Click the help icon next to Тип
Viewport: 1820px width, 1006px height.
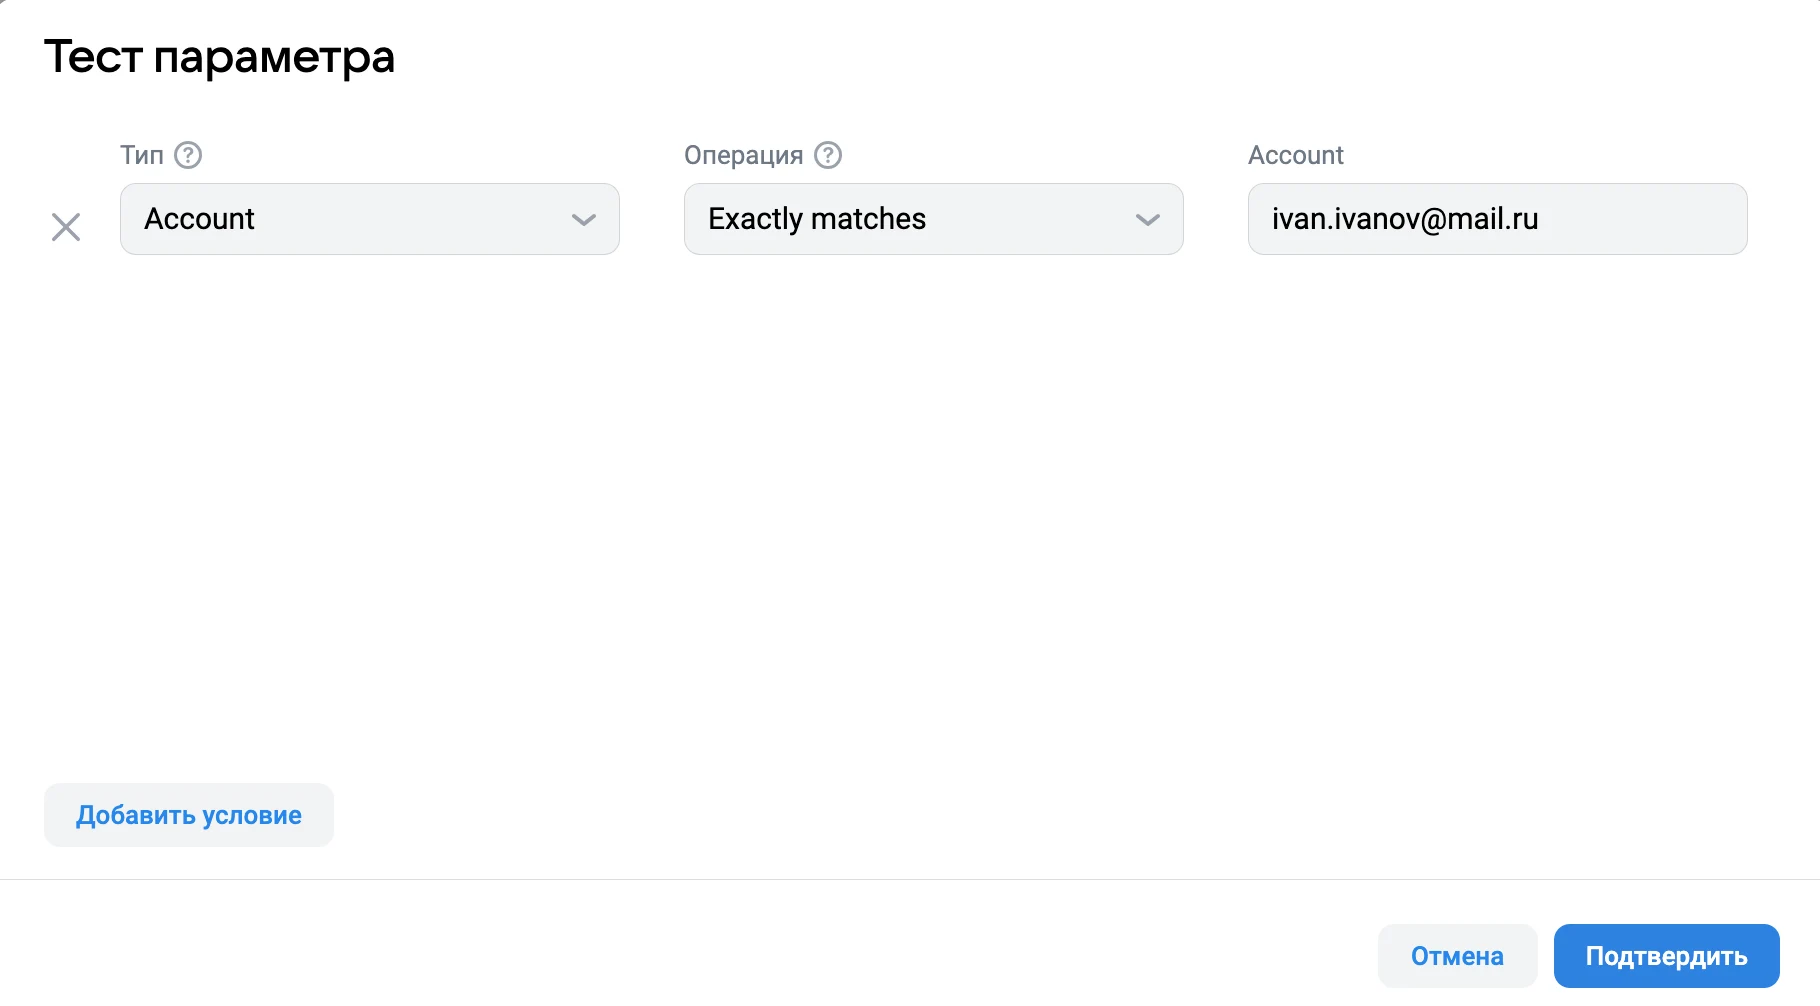coord(188,155)
